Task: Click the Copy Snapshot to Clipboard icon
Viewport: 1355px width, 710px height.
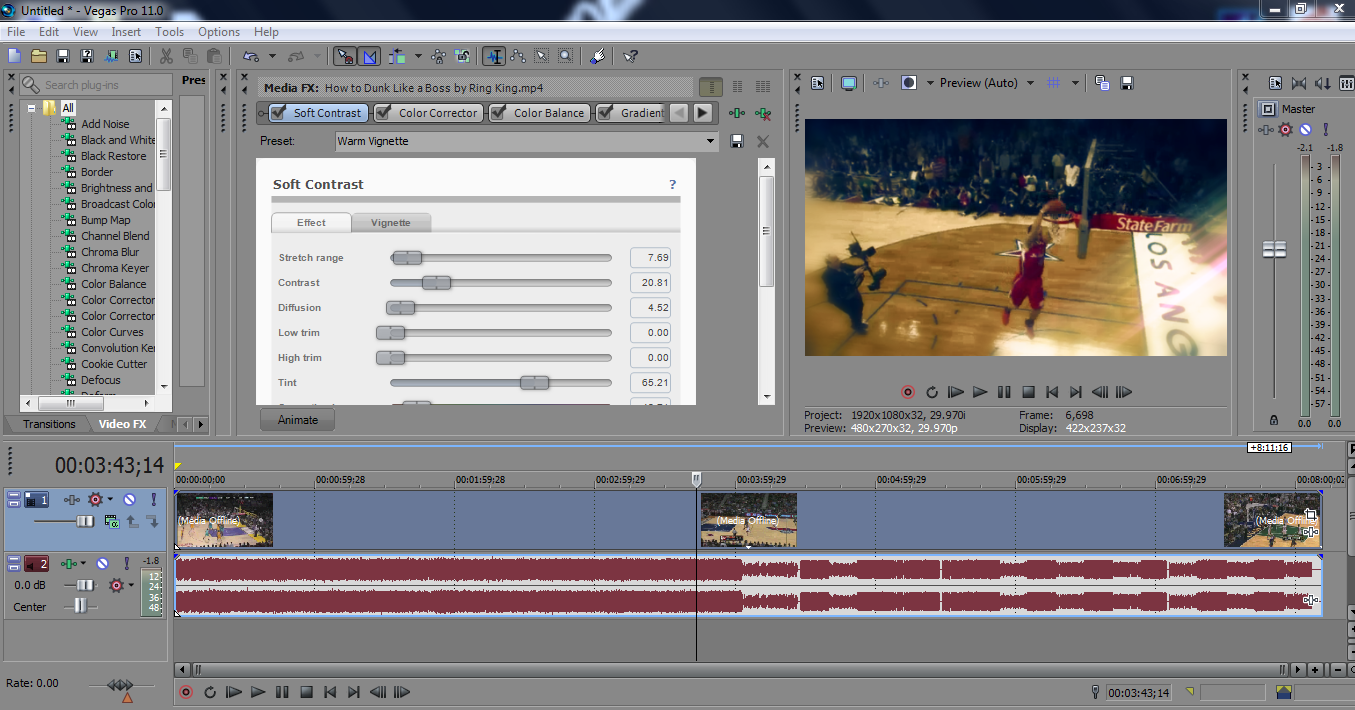Action: (x=1102, y=83)
